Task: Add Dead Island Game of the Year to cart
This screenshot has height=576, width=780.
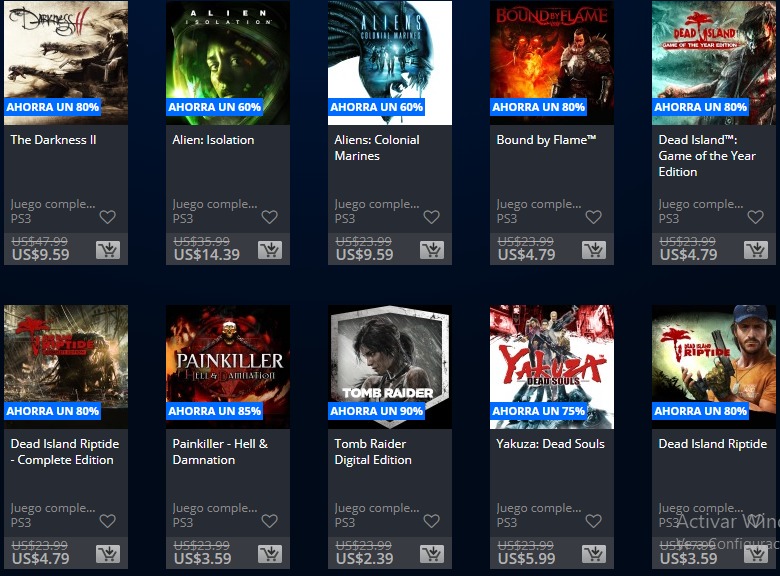Action: click(x=757, y=250)
